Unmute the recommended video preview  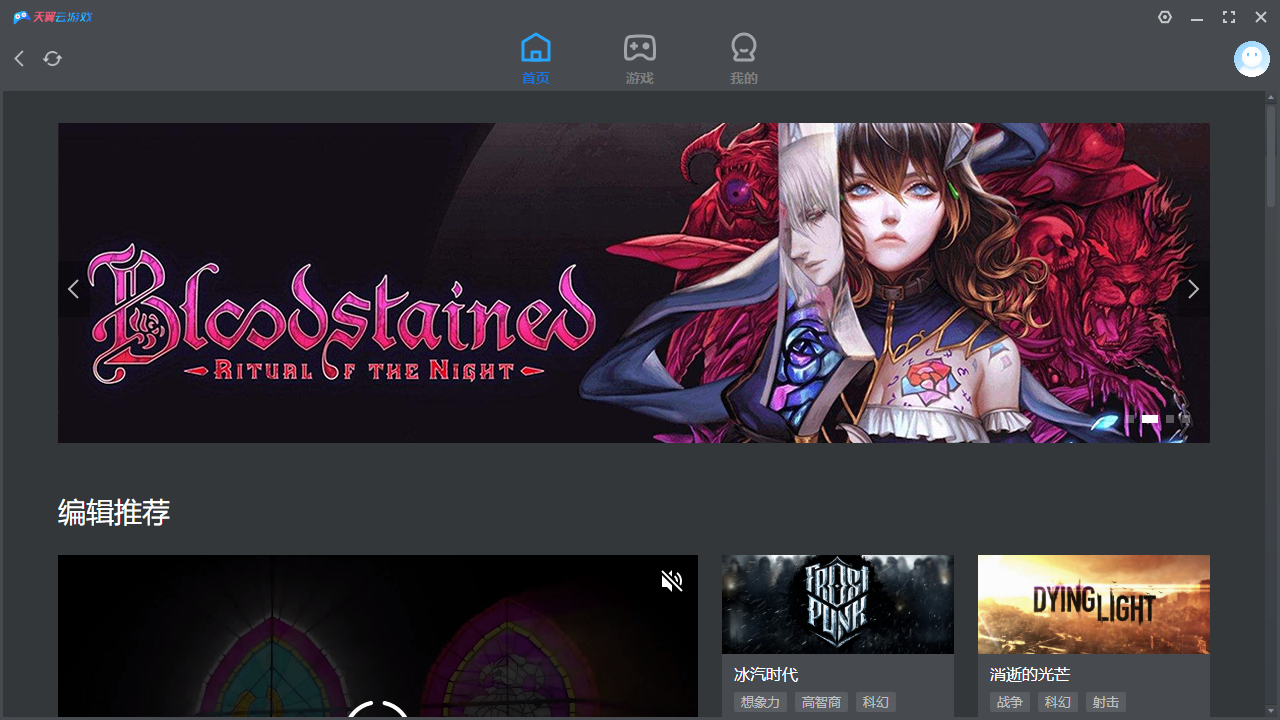[672, 581]
